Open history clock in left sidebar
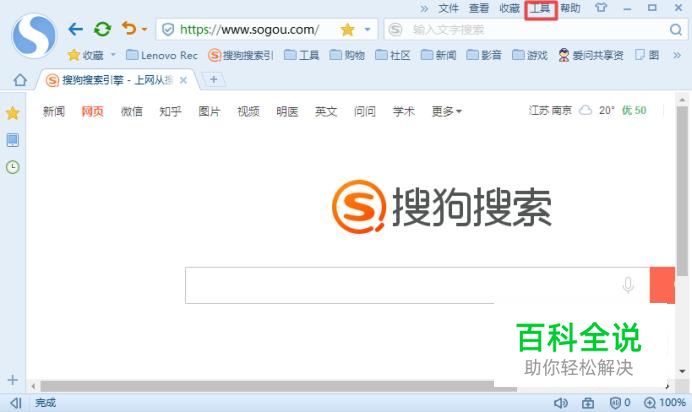 12,167
